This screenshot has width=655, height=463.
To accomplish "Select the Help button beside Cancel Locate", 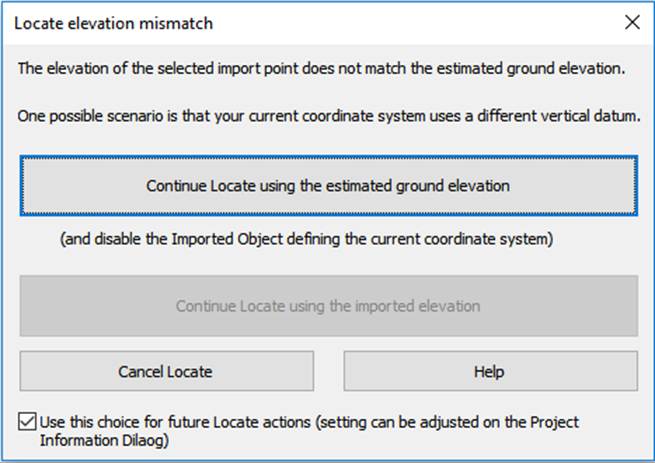I will [x=490, y=371].
